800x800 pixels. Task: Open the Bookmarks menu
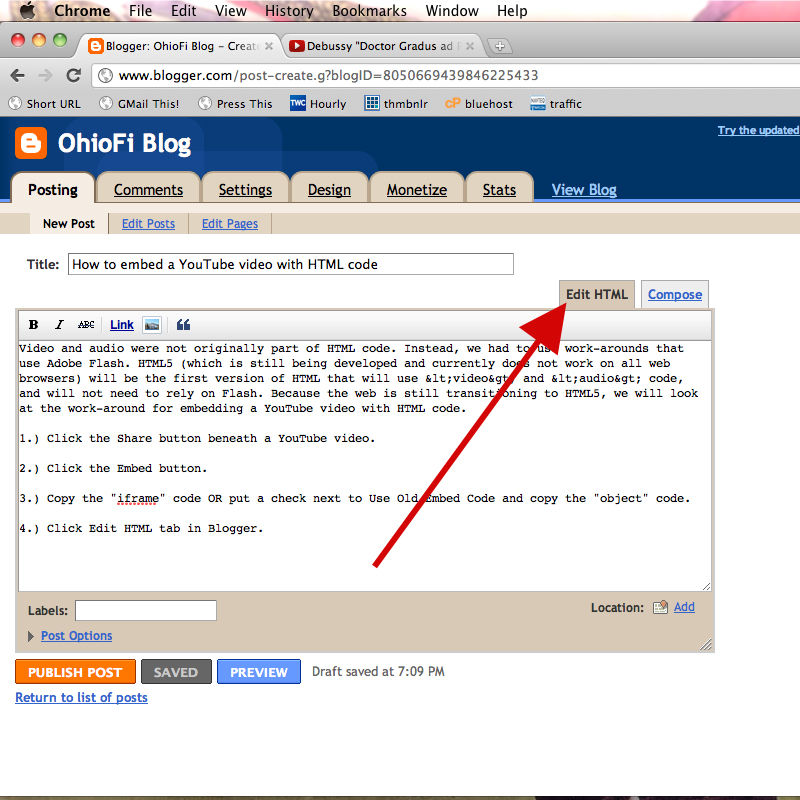[x=369, y=11]
